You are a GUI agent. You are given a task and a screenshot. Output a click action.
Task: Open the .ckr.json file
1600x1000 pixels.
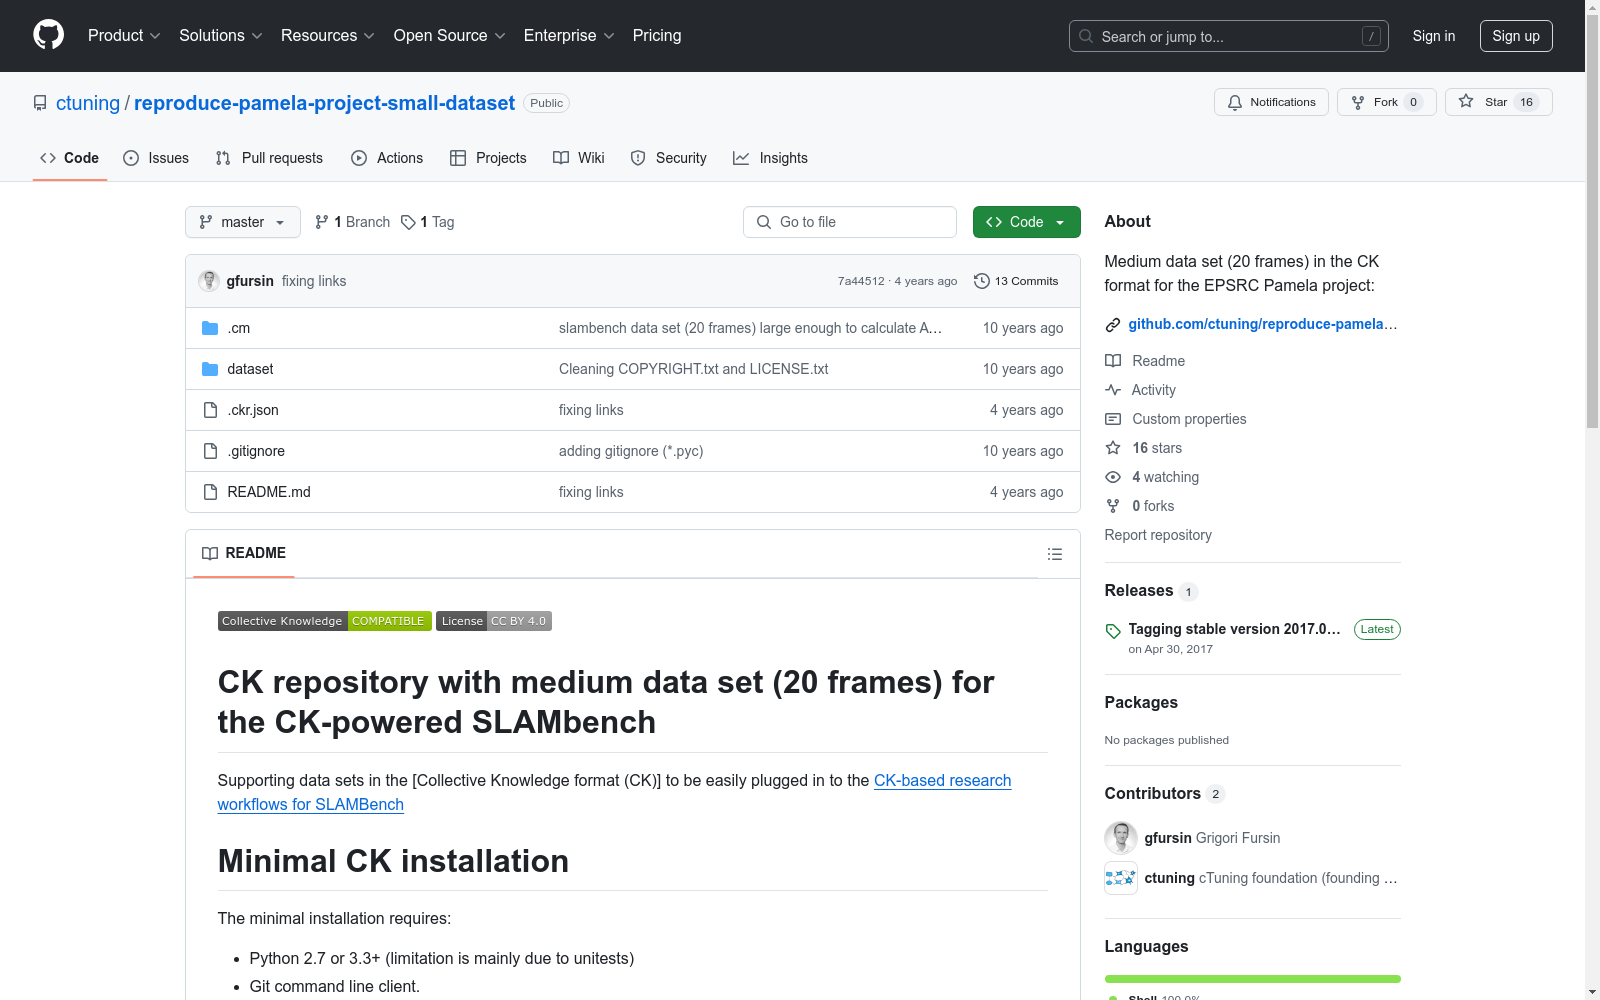(253, 410)
